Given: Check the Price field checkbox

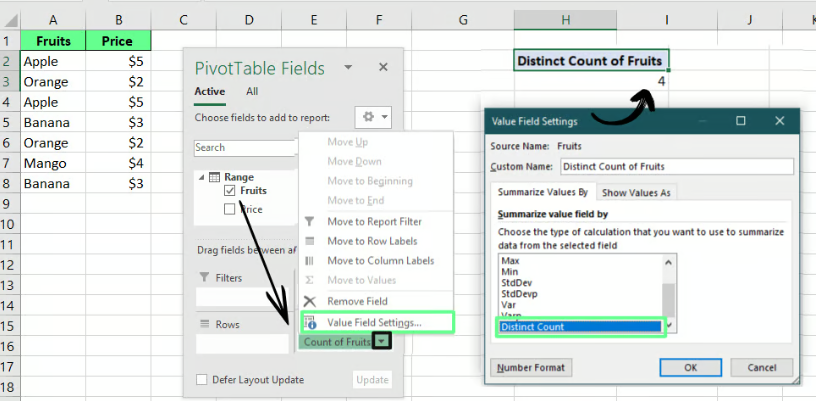Looking at the screenshot, I should (231, 210).
